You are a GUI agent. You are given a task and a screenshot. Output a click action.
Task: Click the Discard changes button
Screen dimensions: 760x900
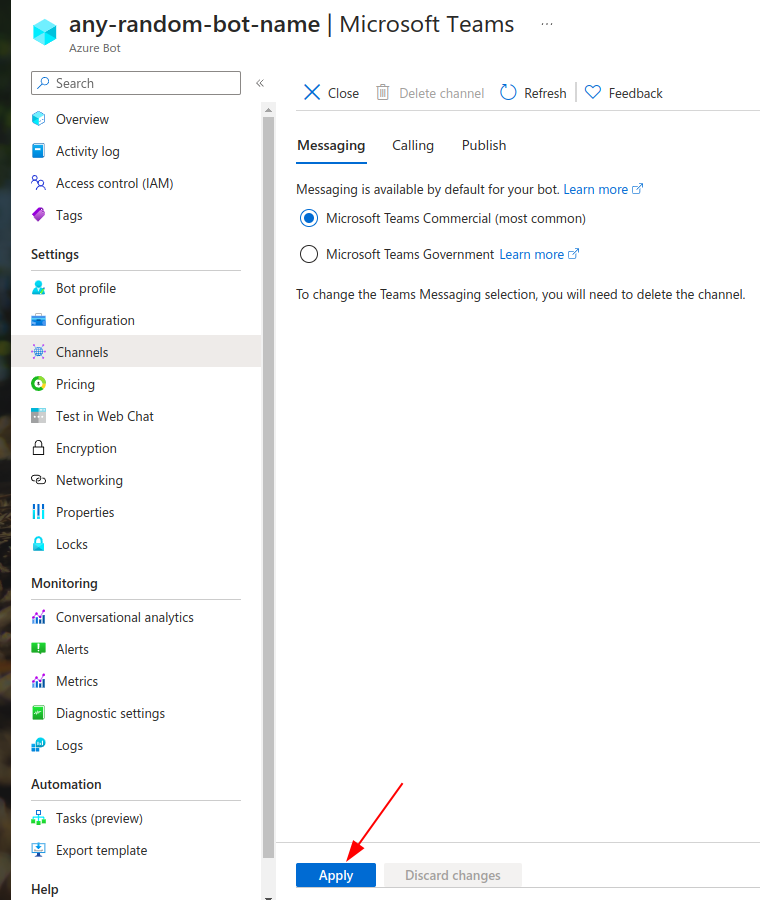pyautogui.click(x=452, y=875)
